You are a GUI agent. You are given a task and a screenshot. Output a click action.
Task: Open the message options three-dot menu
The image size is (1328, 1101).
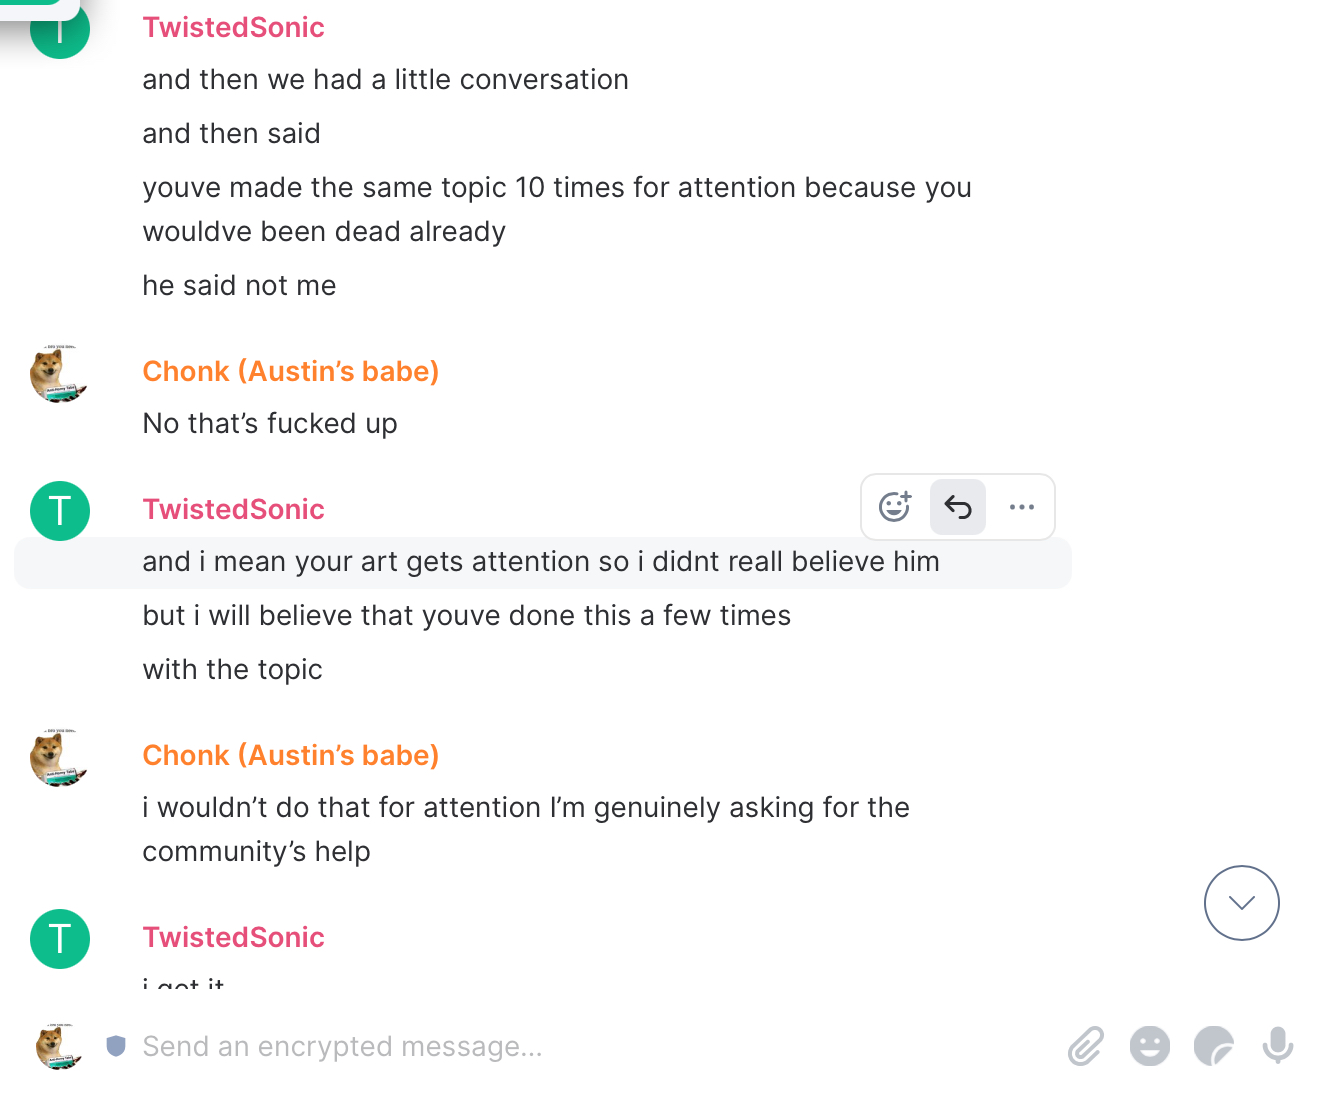(1022, 507)
